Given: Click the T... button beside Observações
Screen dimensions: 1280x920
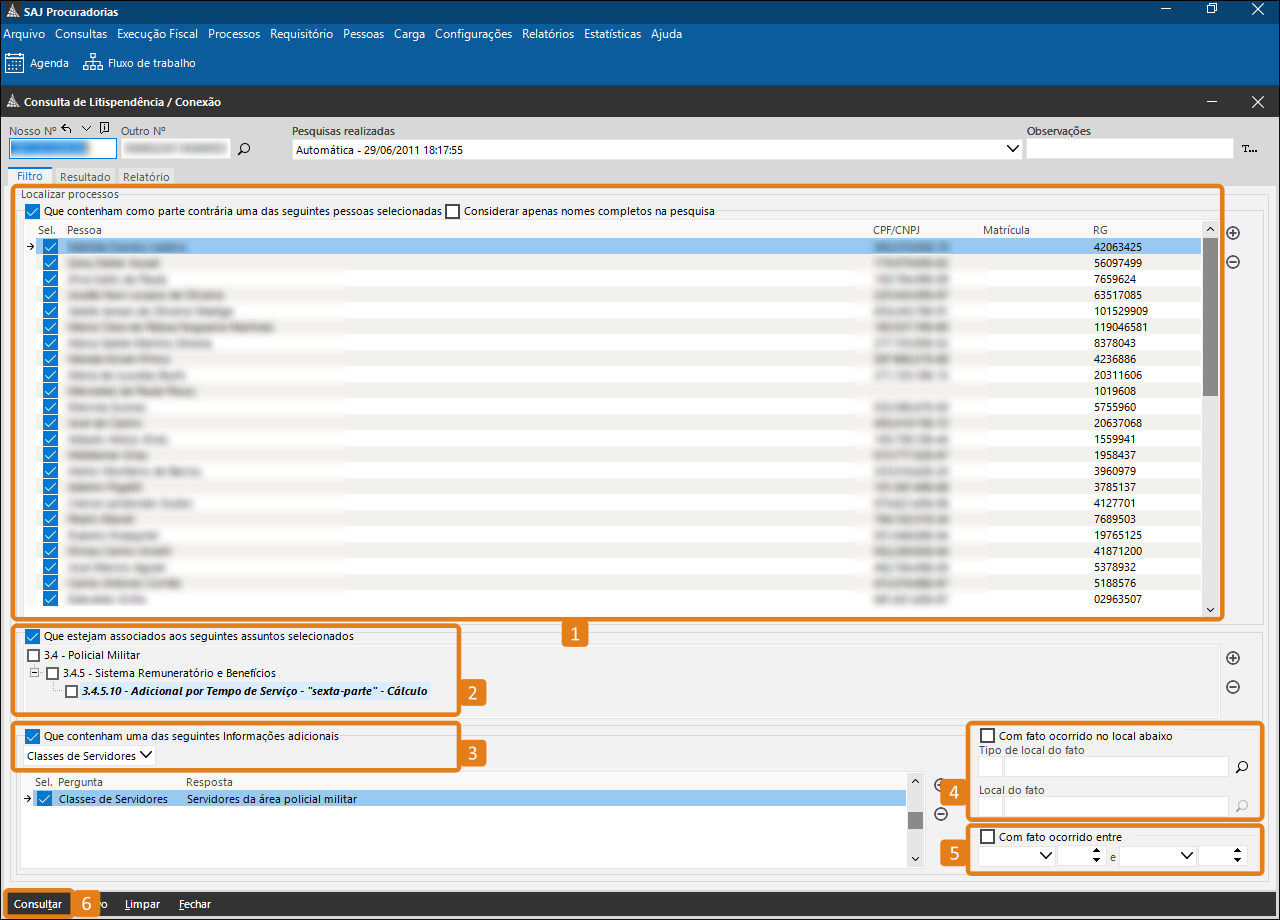Looking at the screenshot, I should pos(1249,149).
